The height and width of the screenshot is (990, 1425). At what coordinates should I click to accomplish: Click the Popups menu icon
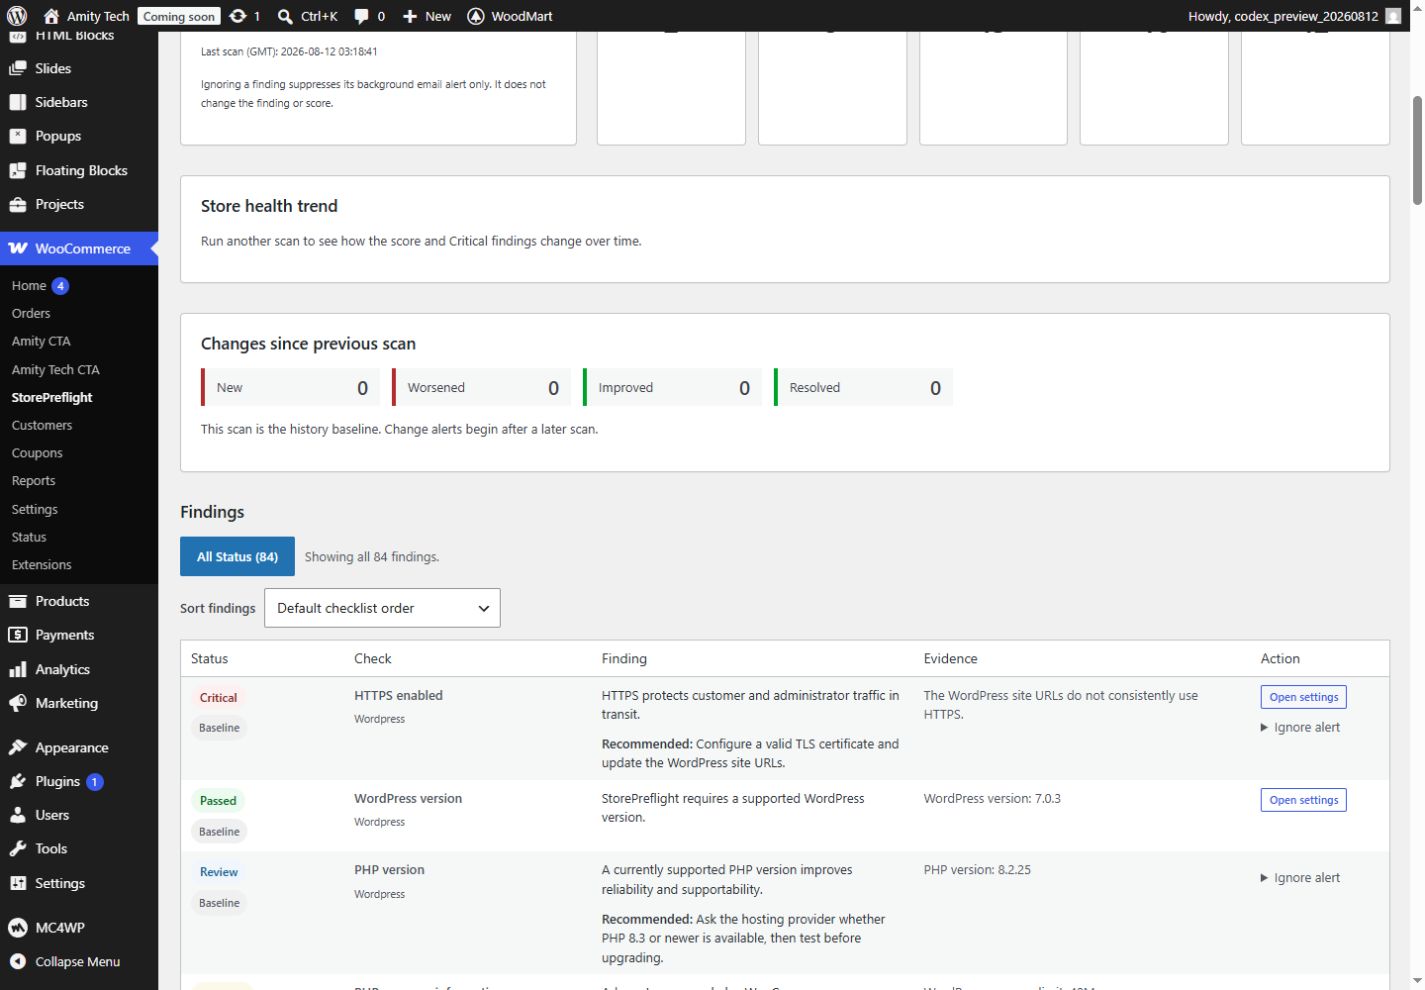18,136
